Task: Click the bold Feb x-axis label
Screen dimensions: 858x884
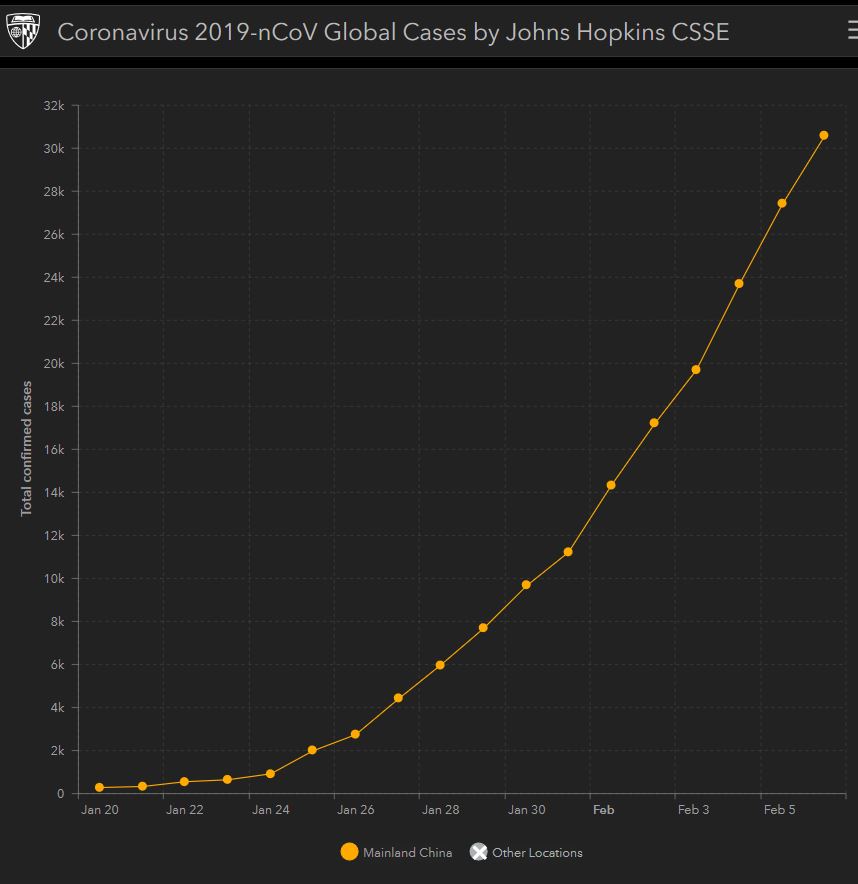Action: (x=603, y=810)
